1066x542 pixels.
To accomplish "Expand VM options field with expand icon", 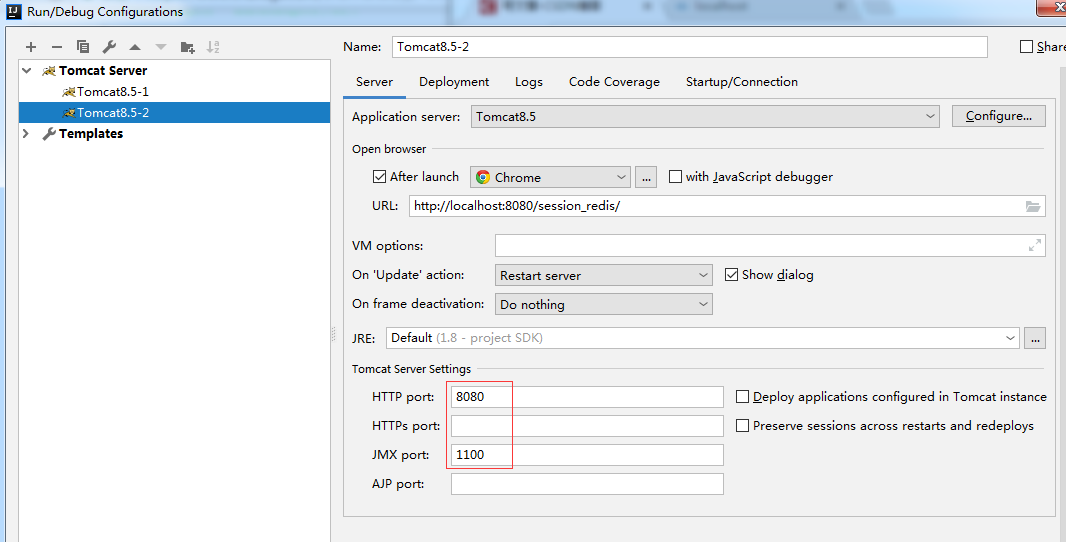I will [x=1035, y=245].
